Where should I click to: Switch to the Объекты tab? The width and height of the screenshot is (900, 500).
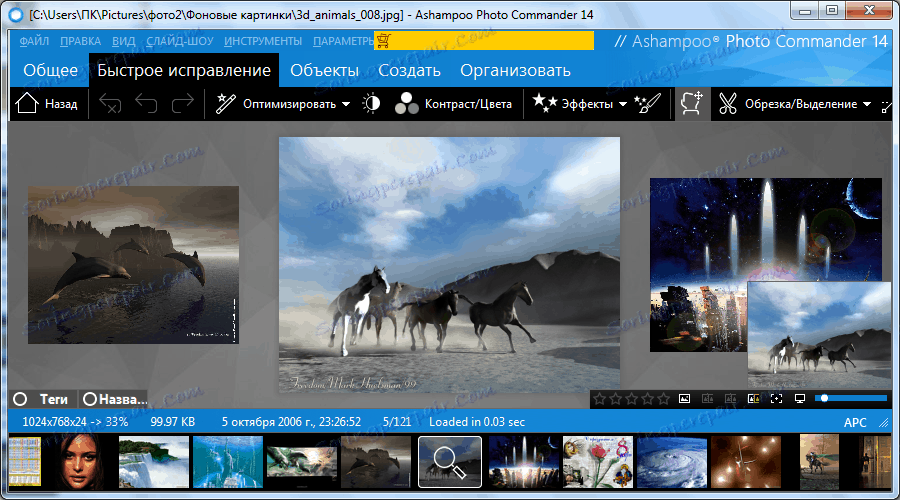point(324,70)
